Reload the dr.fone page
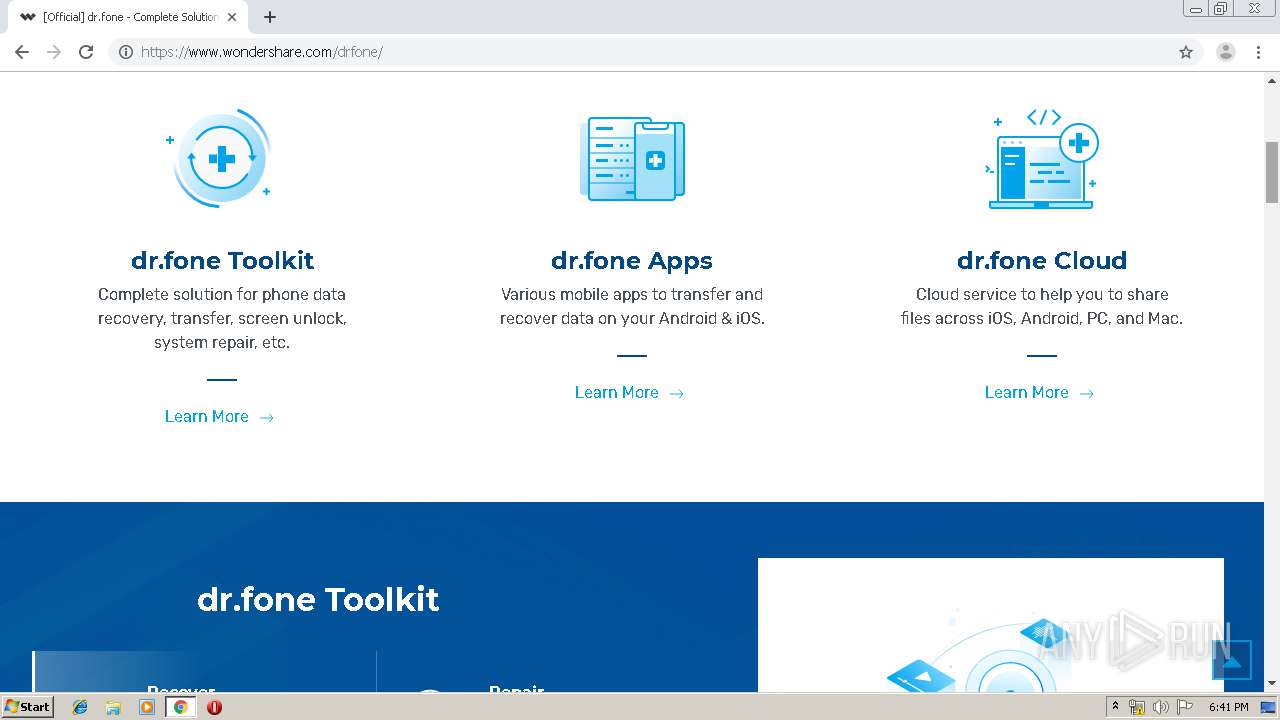This screenshot has height=720, width=1280. 86,52
